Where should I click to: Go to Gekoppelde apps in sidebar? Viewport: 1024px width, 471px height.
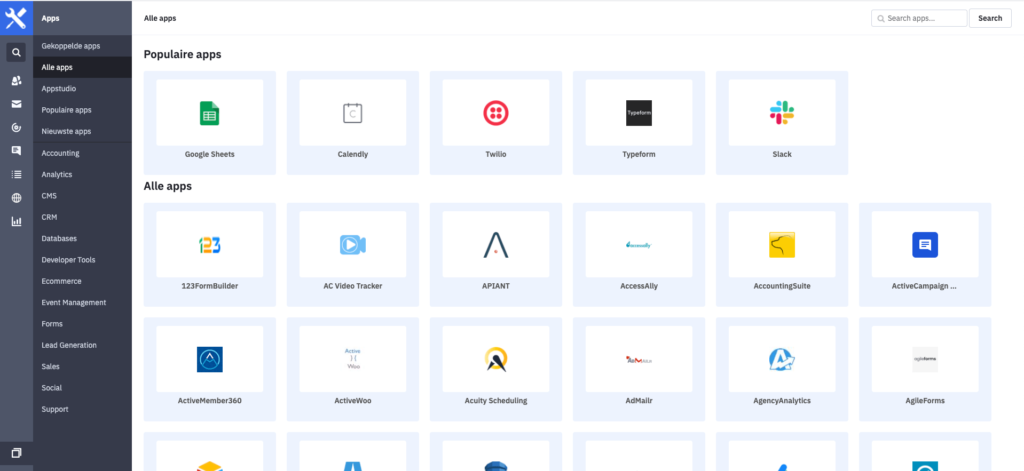click(x=71, y=46)
